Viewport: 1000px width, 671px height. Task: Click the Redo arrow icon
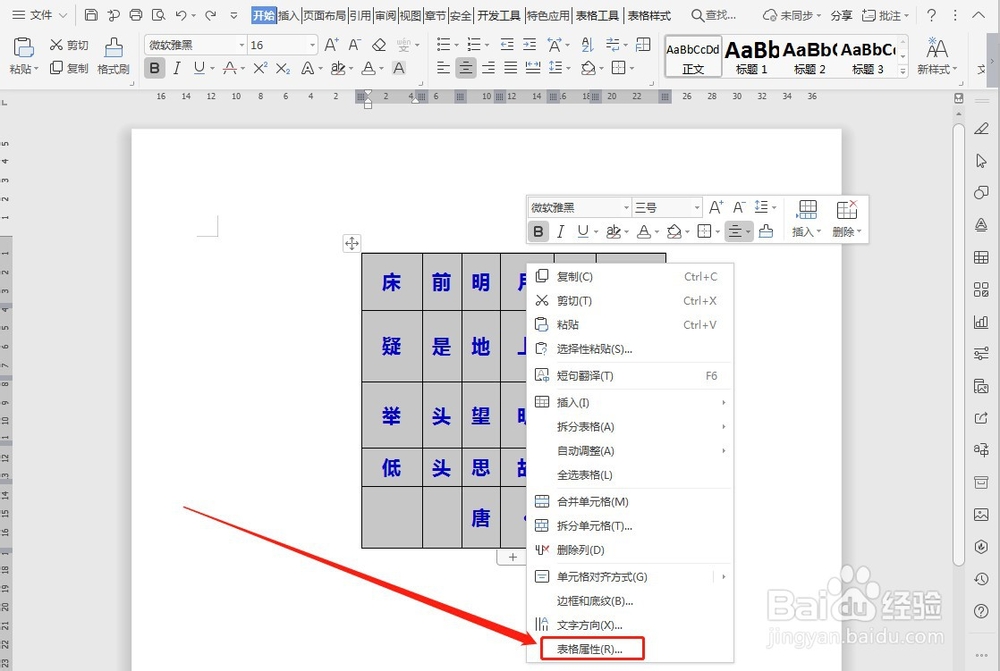[x=210, y=15]
